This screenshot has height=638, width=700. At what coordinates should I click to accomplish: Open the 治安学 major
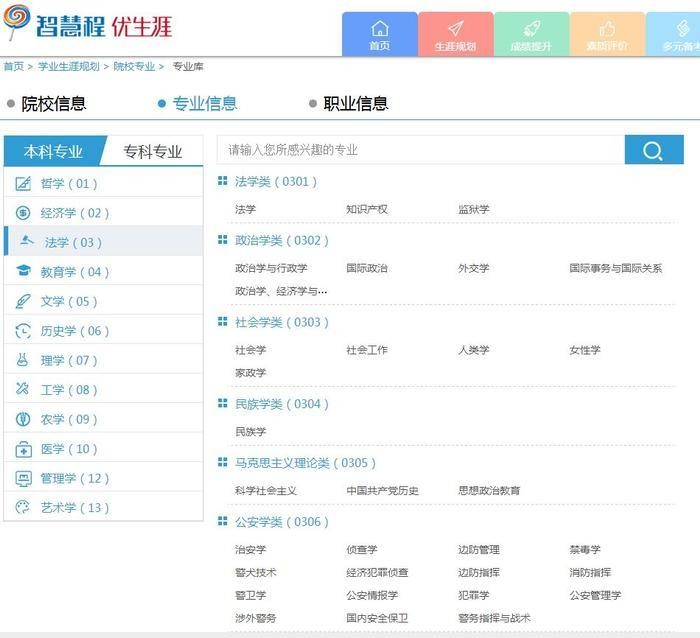point(250,549)
